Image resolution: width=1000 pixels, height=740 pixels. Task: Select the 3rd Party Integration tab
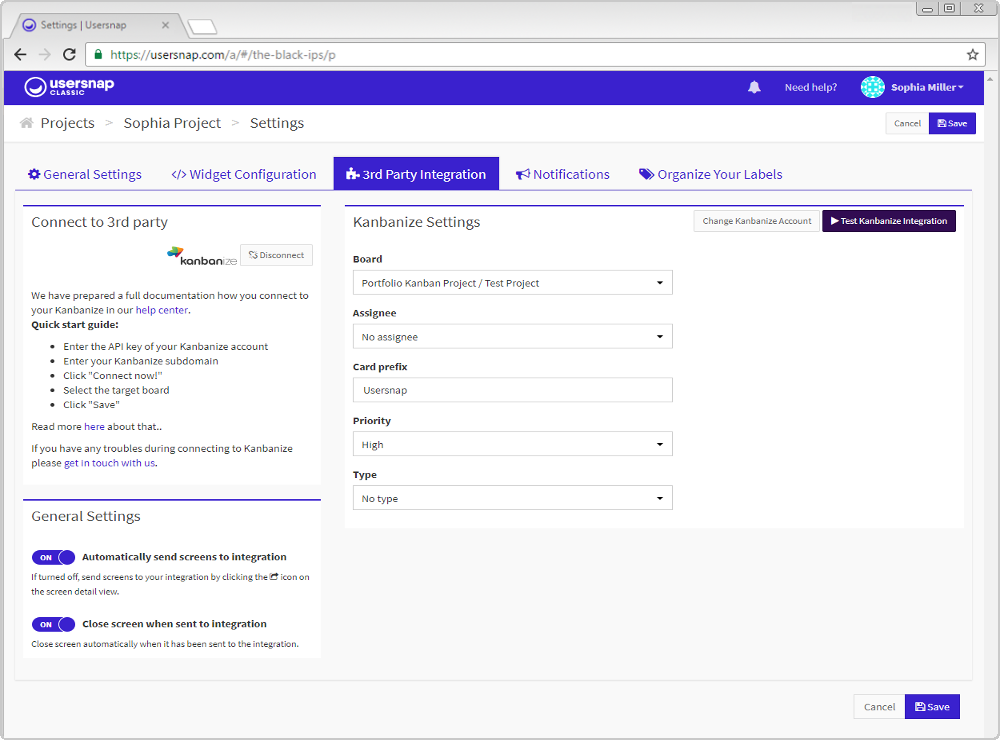(416, 174)
